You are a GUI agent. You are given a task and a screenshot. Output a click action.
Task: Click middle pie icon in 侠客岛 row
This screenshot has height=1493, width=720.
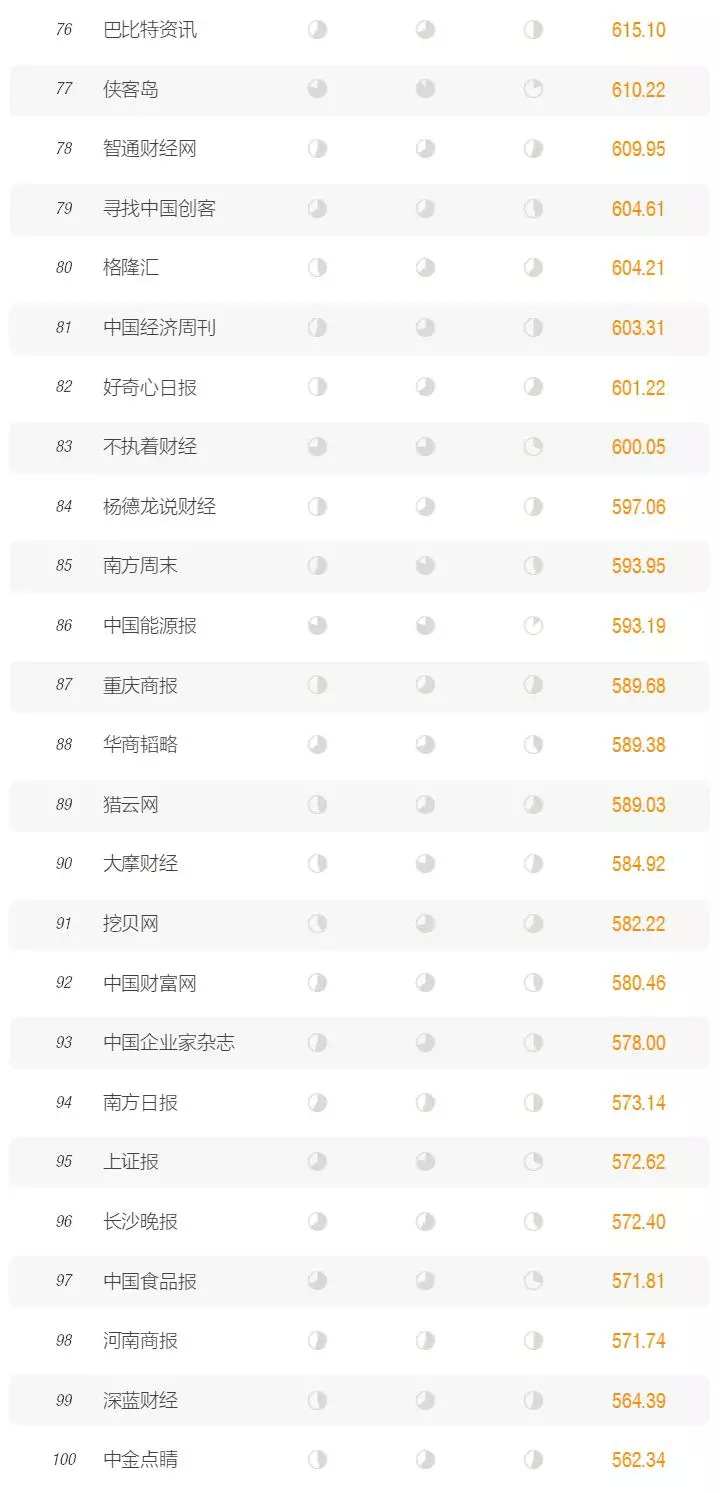point(425,89)
